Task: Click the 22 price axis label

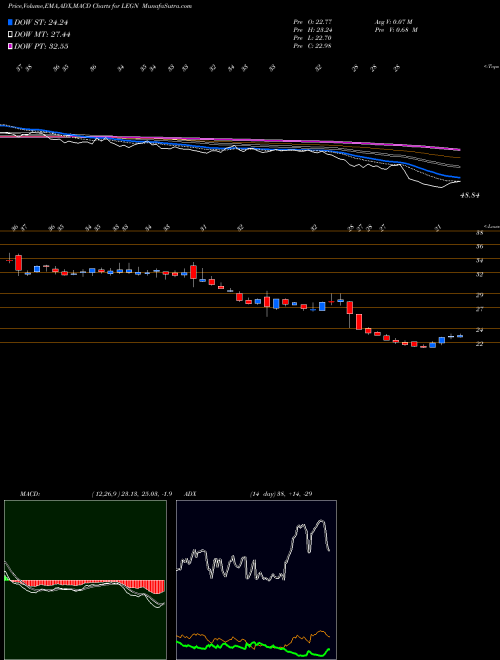Action: (x=479, y=344)
